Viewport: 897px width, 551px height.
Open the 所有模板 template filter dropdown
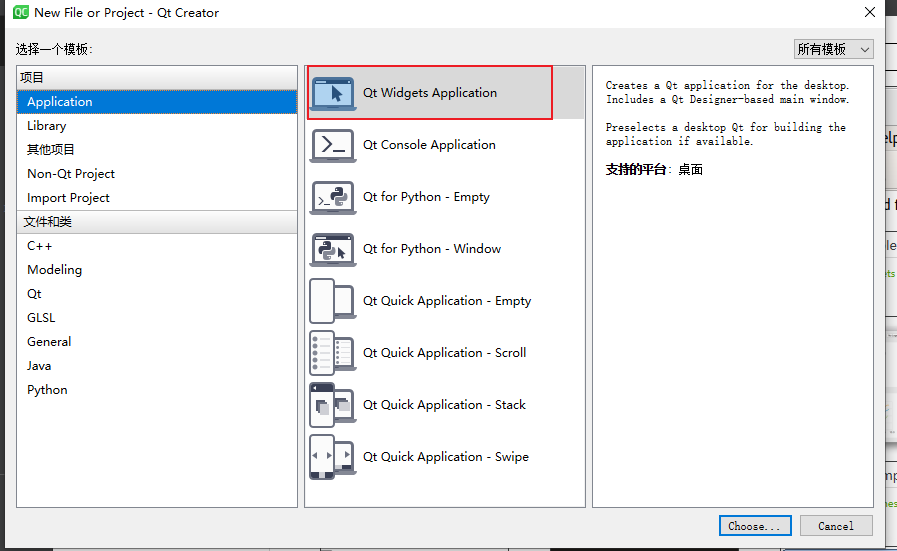coord(834,49)
